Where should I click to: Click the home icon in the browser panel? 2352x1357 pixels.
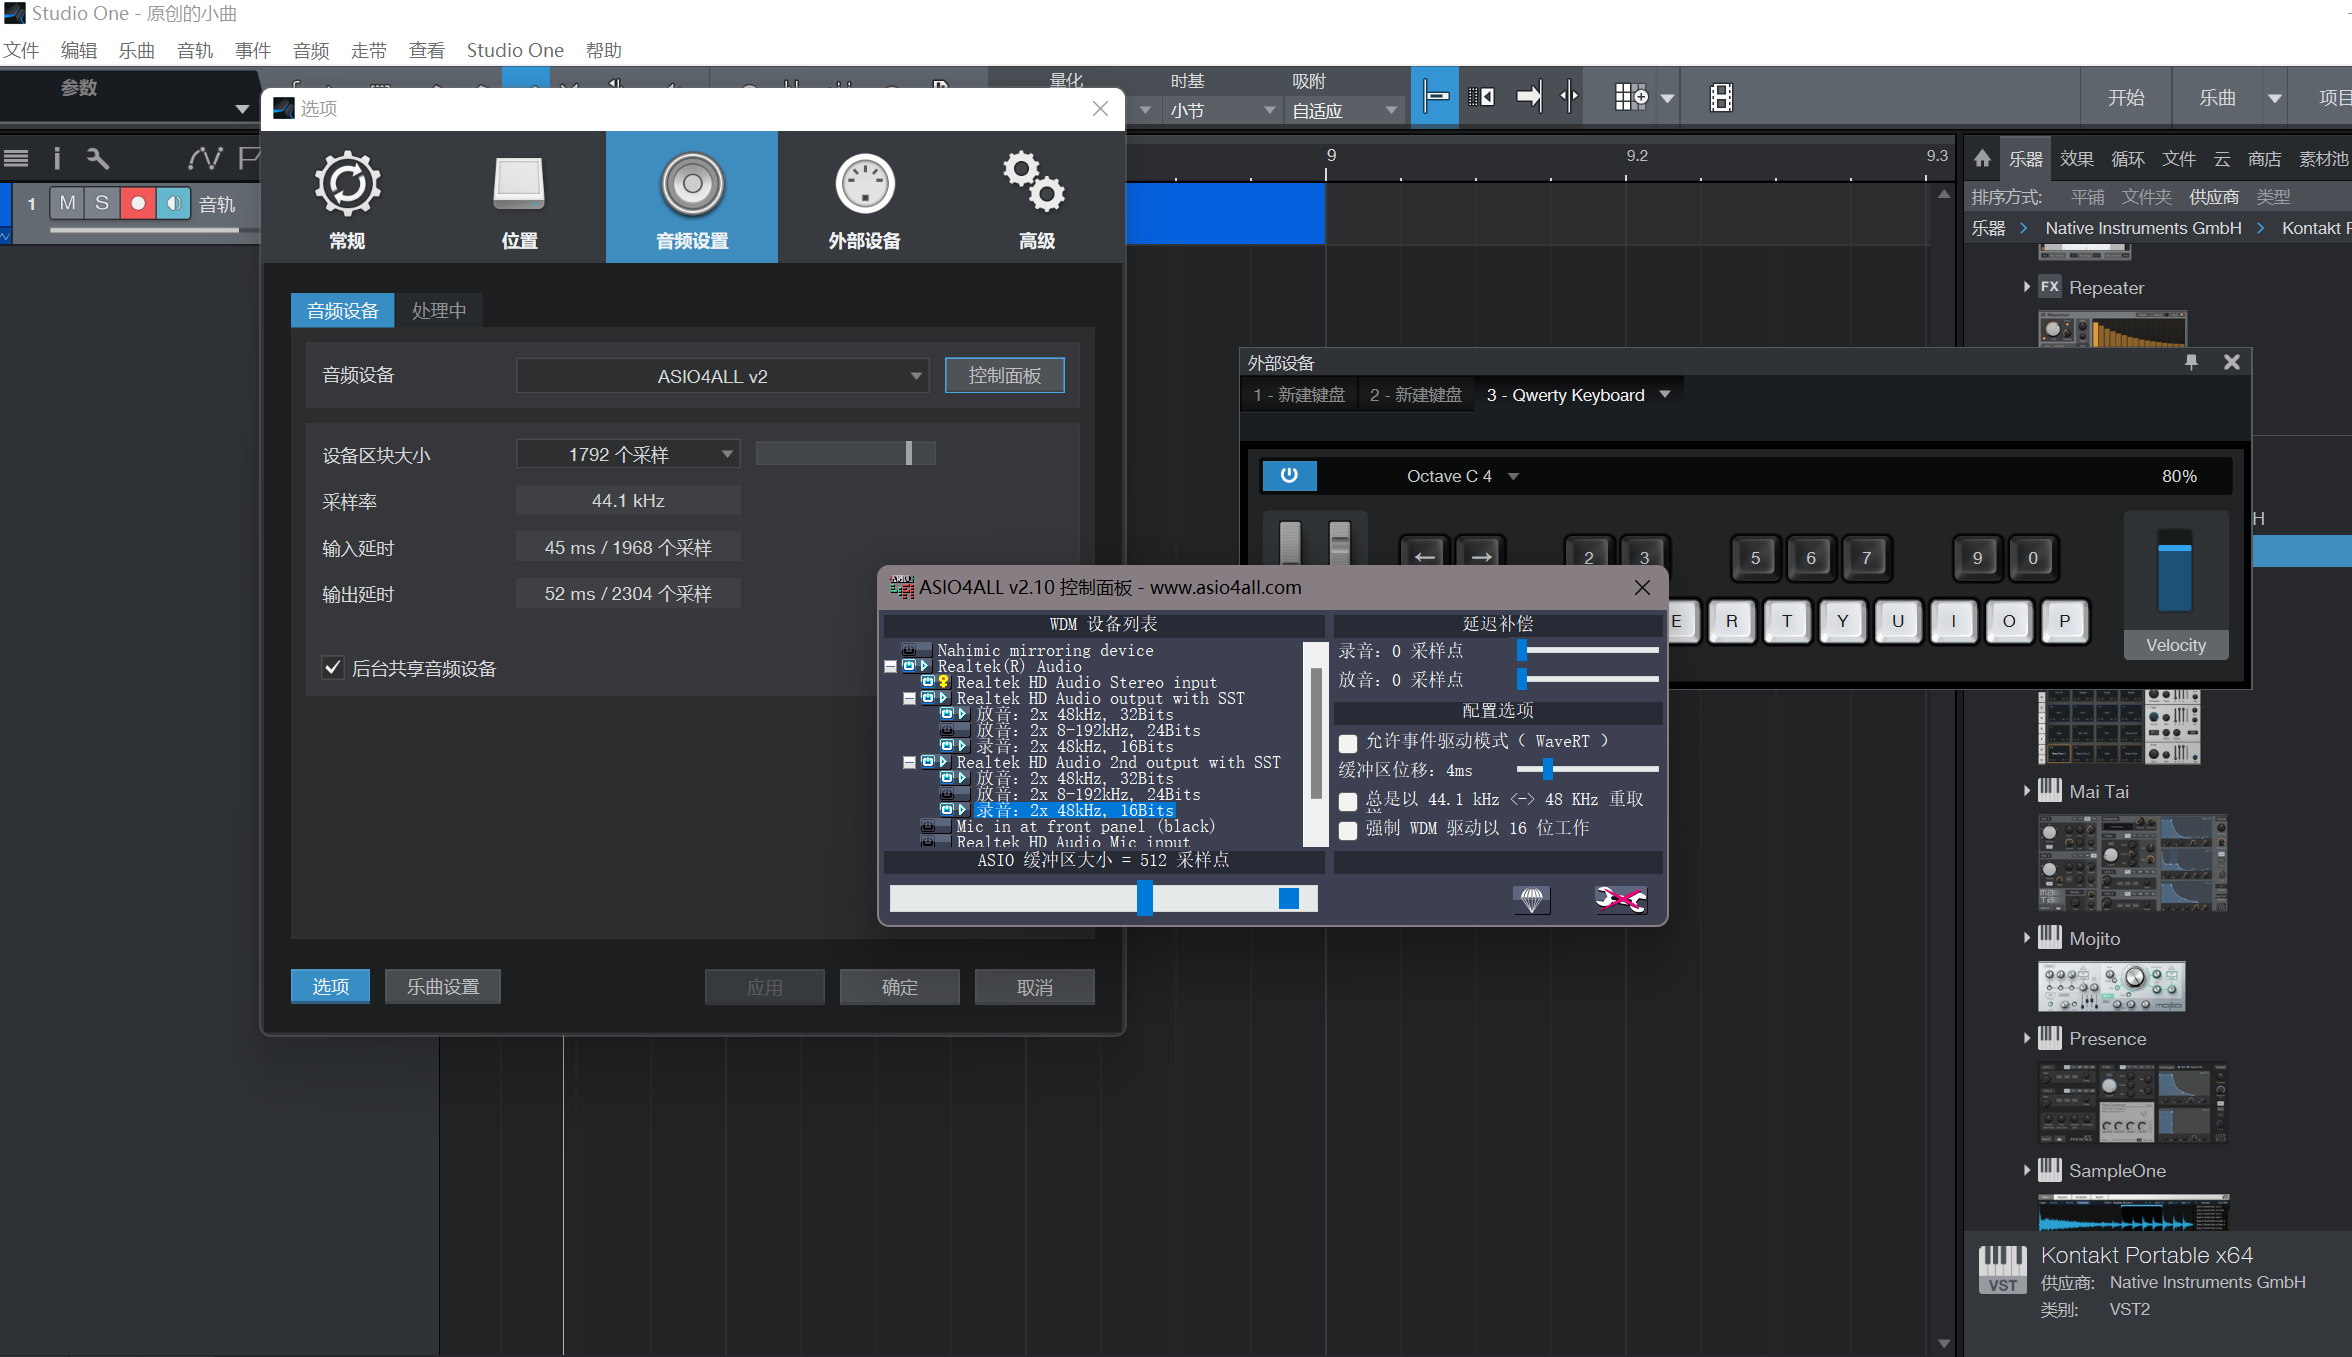pyautogui.click(x=1982, y=158)
